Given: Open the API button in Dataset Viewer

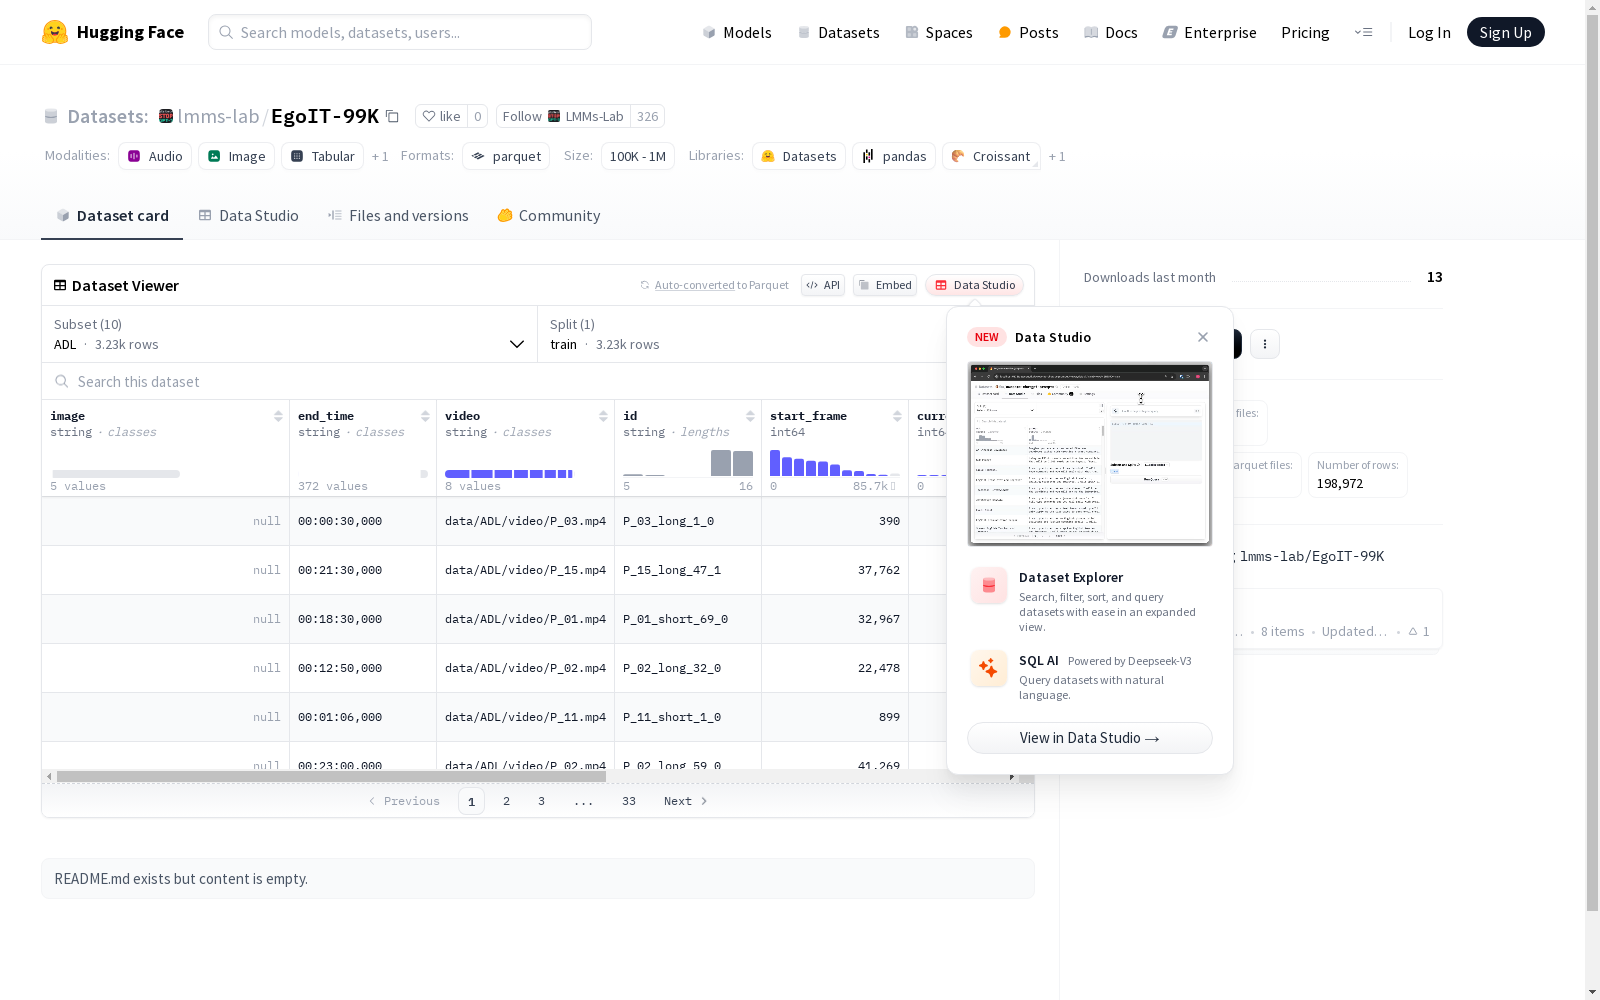Looking at the screenshot, I should pos(823,285).
